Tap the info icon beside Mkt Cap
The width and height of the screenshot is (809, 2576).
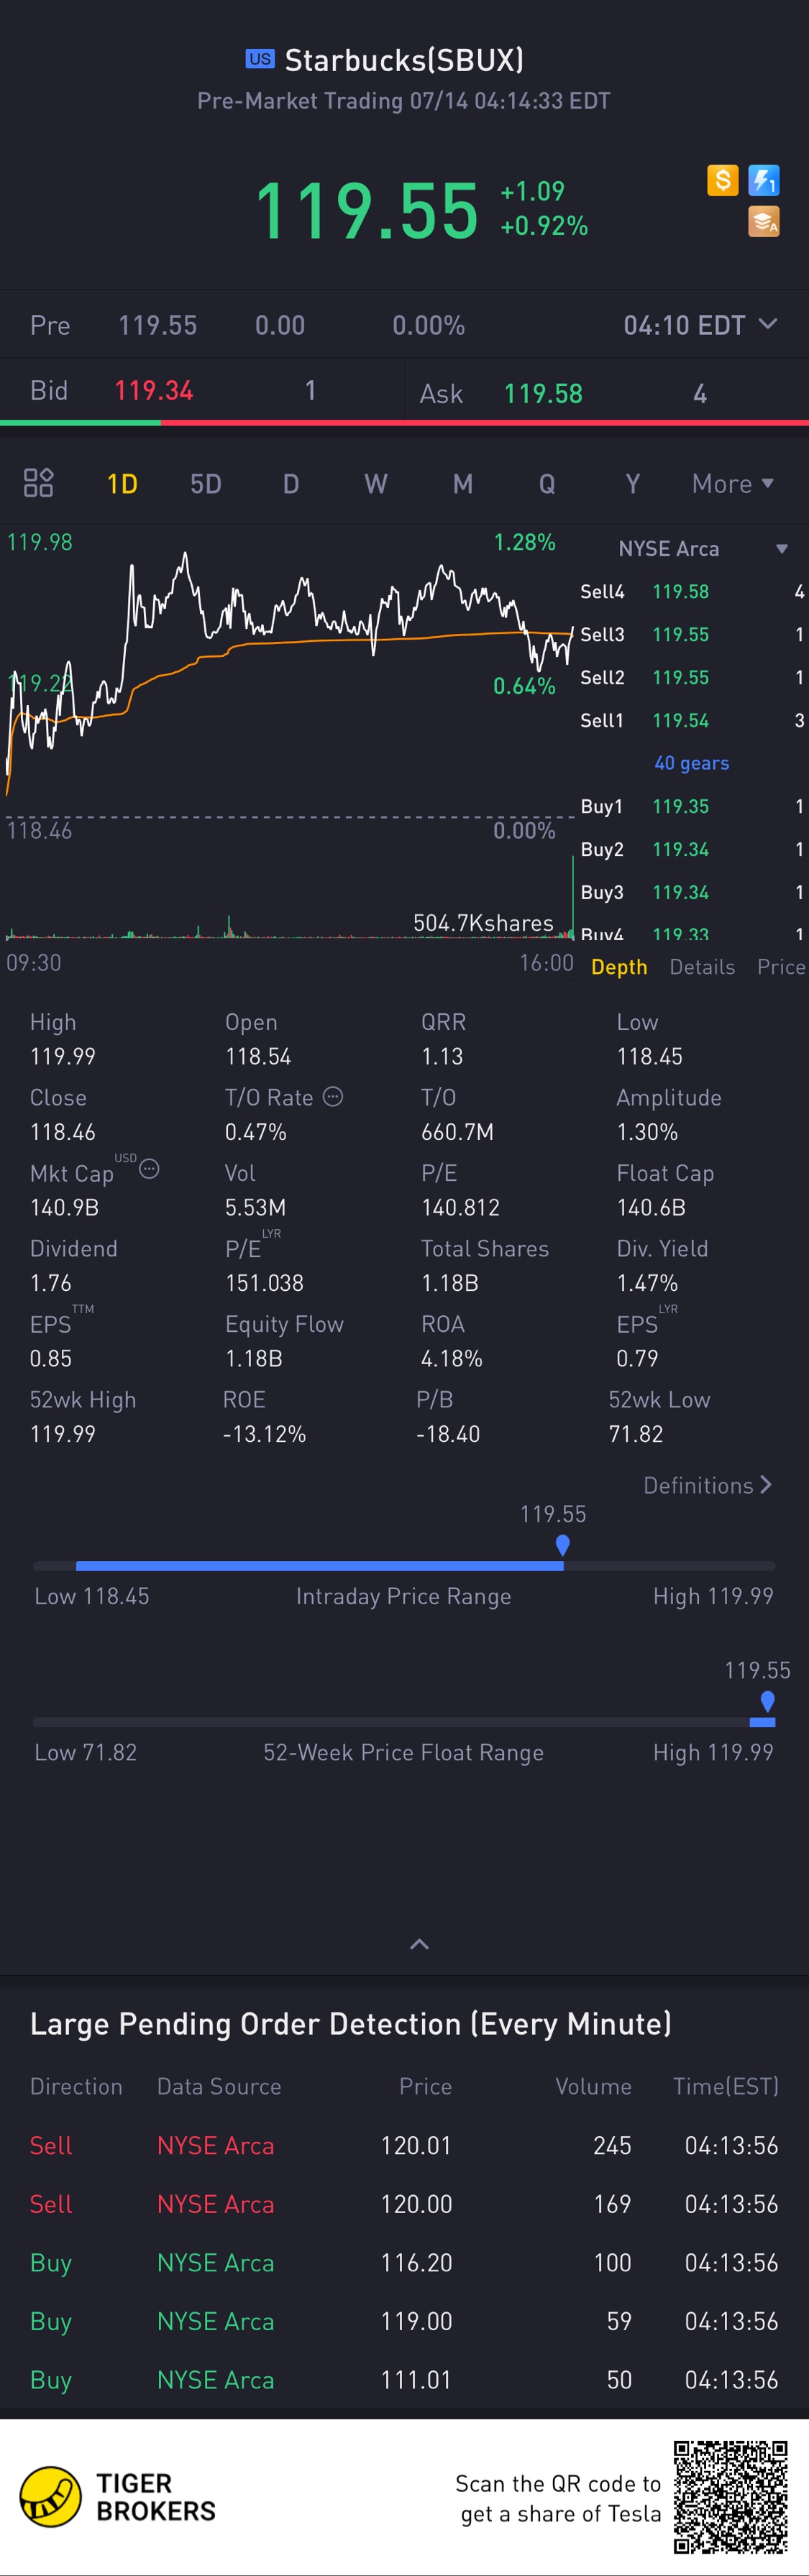point(149,1168)
